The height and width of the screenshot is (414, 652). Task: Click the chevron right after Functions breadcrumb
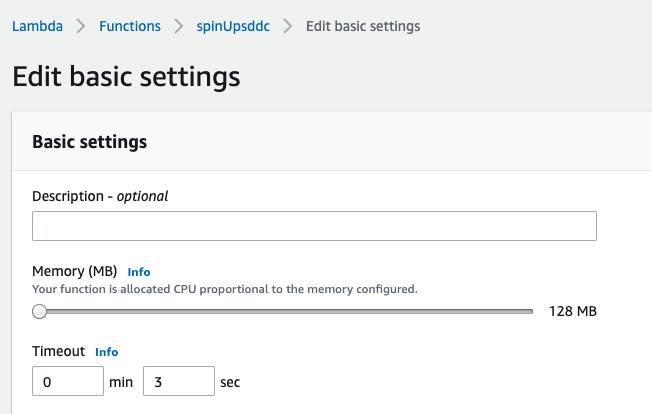[x=179, y=26]
